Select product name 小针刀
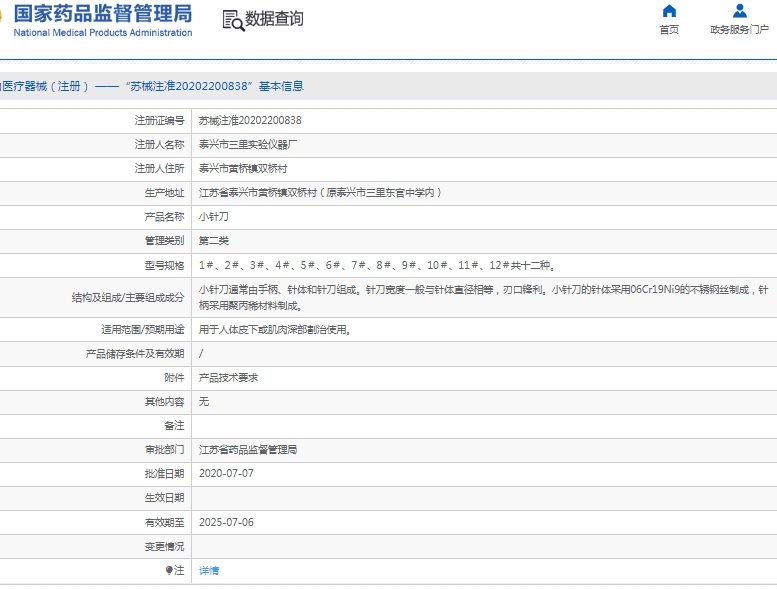Screen dimensions: 777x589 214,216
